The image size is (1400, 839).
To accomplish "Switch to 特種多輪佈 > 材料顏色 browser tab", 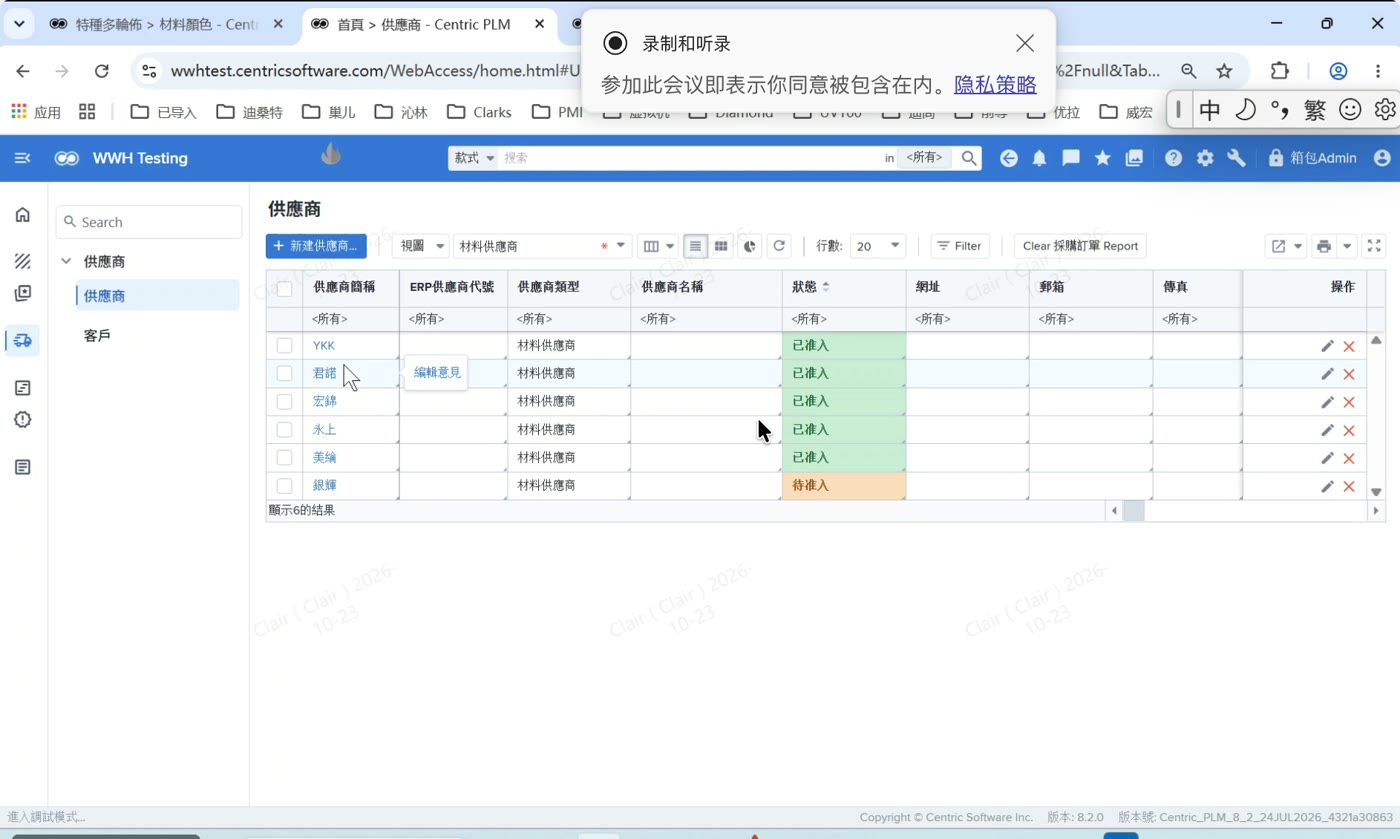I will (x=166, y=24).
